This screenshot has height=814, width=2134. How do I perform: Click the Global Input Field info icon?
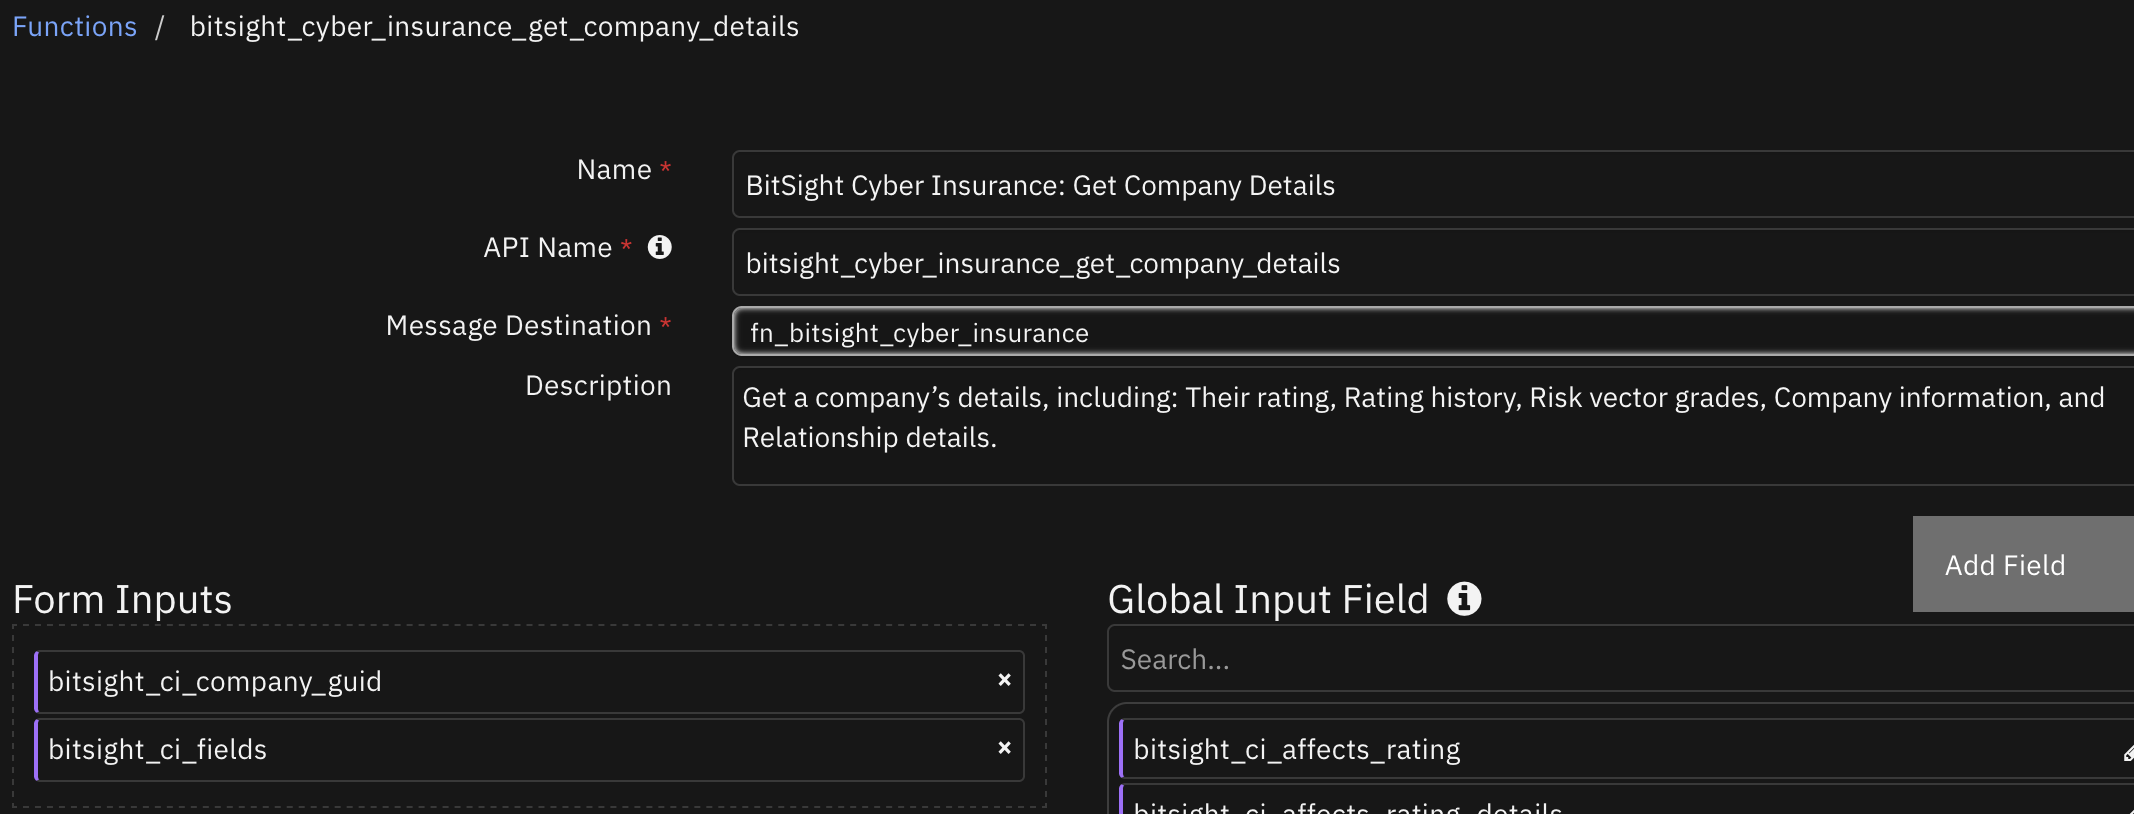pos(1464,599)
